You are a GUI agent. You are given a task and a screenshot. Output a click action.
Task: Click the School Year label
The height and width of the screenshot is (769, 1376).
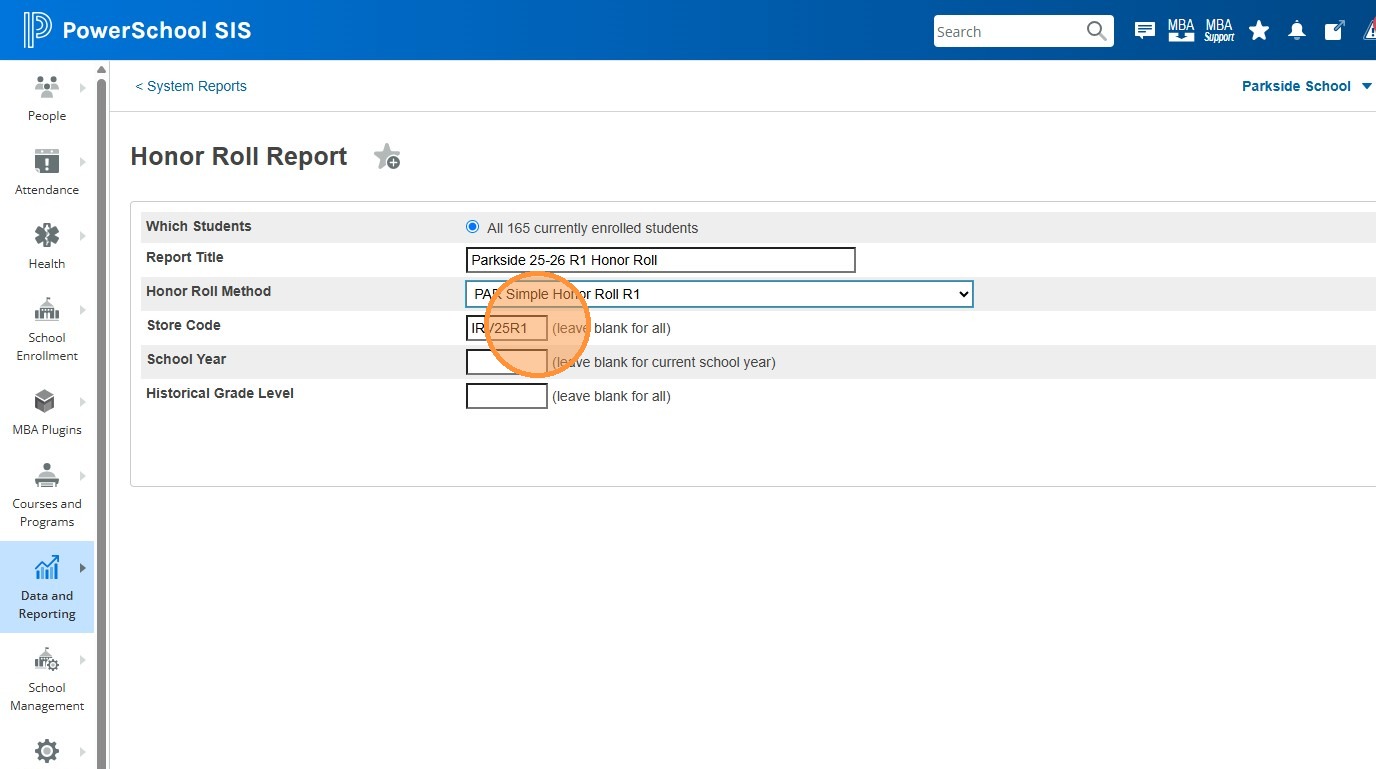click(186, 359)
